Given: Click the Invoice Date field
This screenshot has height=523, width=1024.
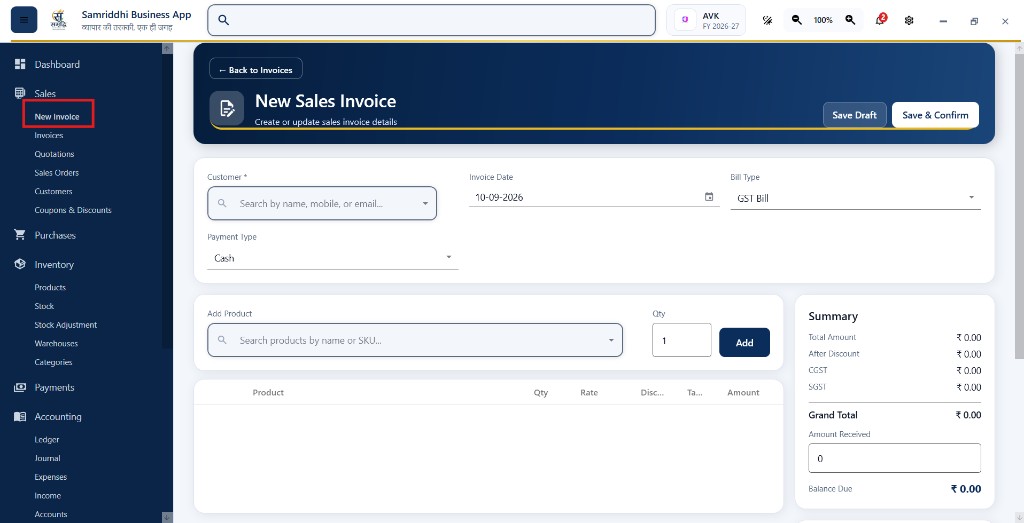Looking at the screenshot, I should pos(594,197).
